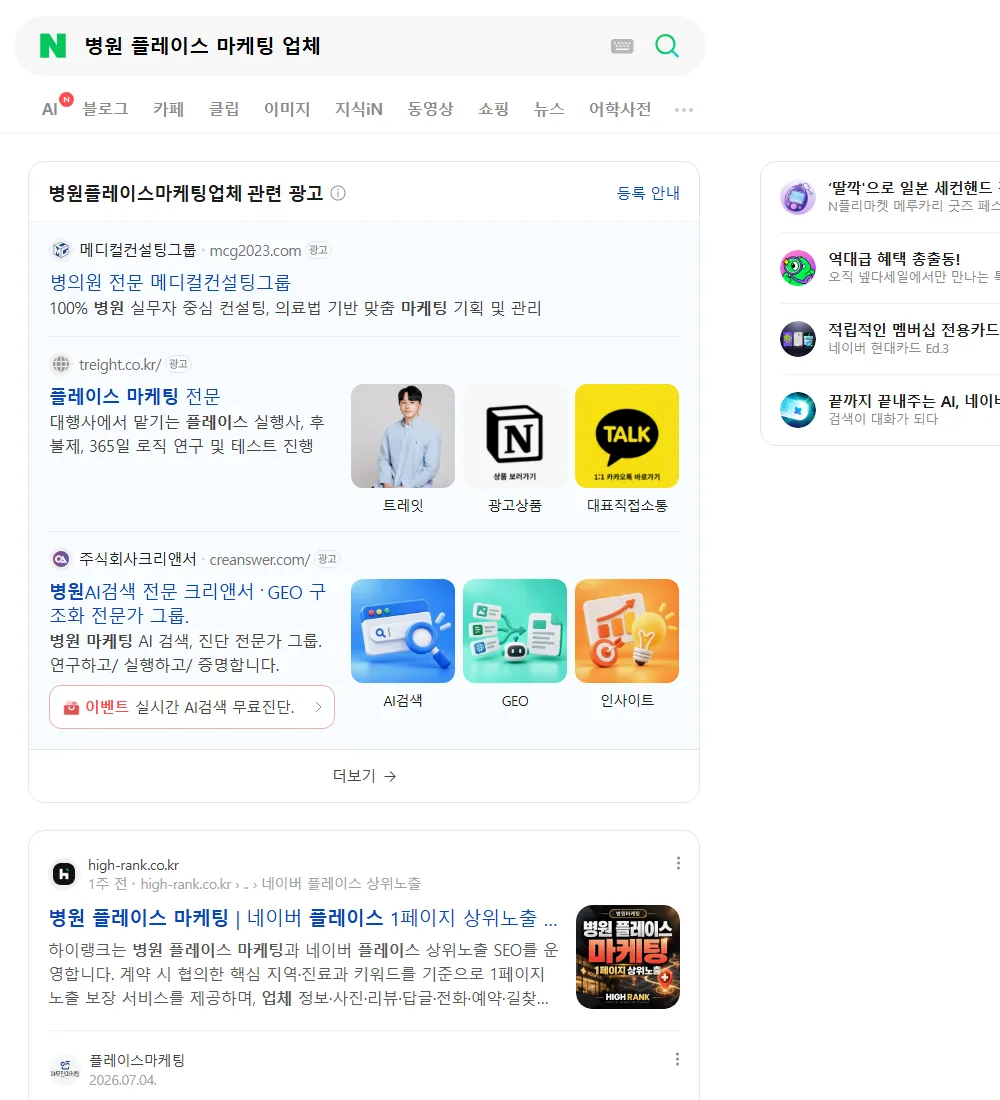Switch to the 지식iN tab
The height and width of the screenshot is (1100, 1000).
click(359, 109)
